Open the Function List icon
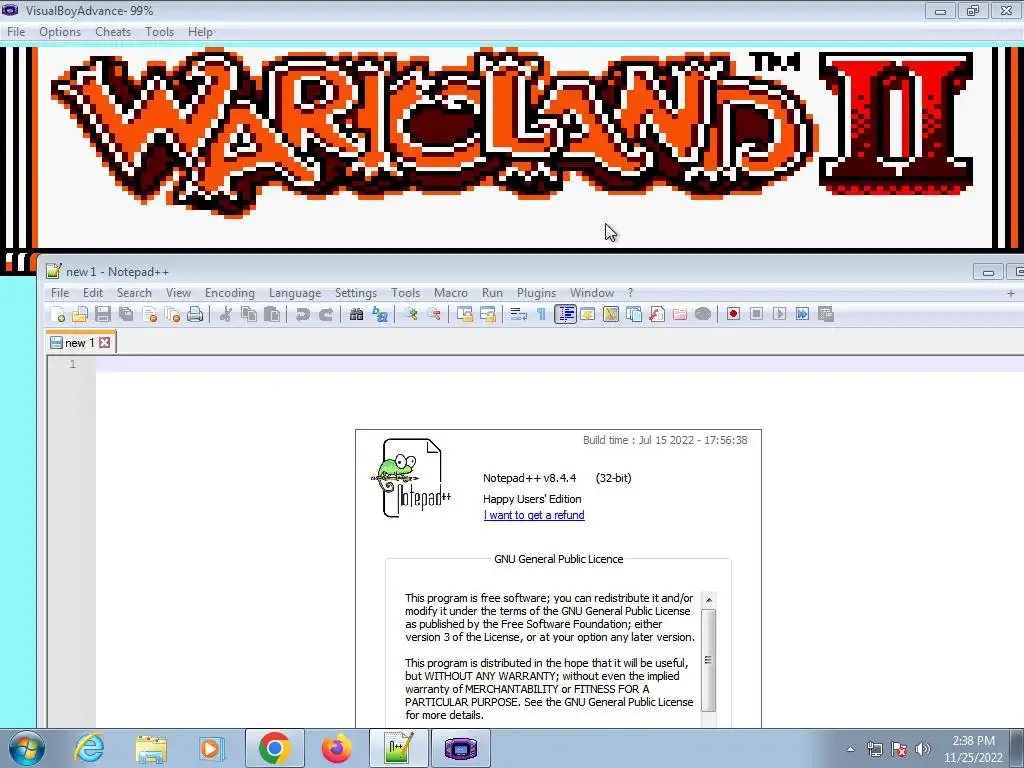 [x=657, y=315]
